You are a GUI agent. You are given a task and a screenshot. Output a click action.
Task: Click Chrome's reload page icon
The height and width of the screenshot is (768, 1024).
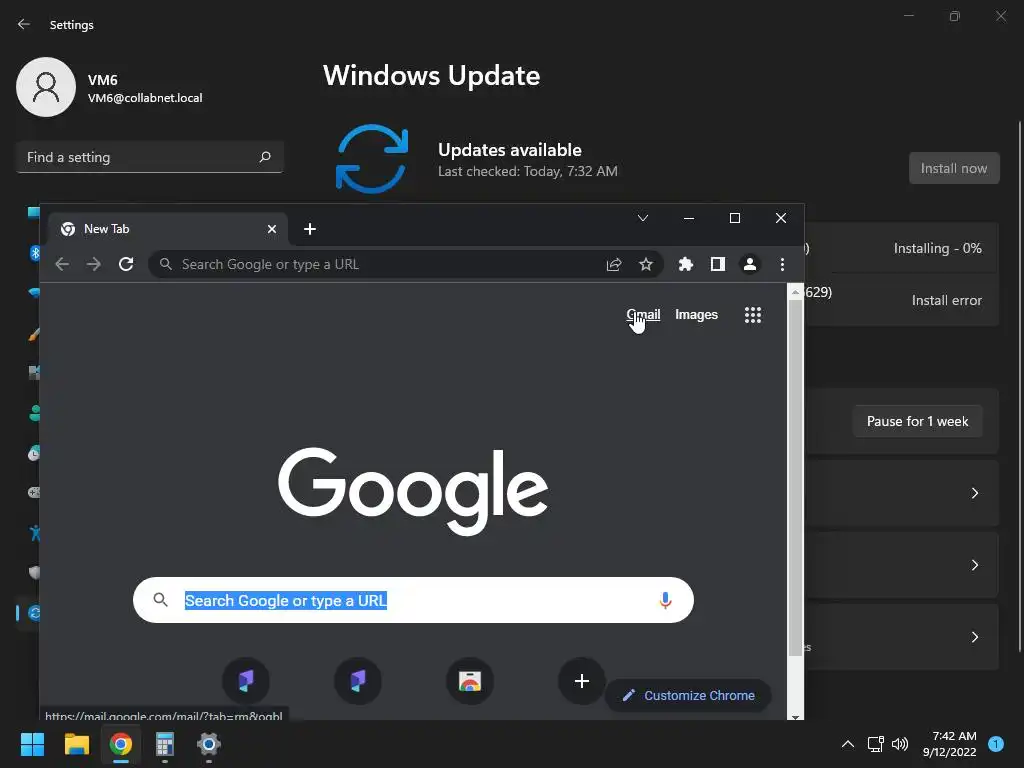pos(126,264)
